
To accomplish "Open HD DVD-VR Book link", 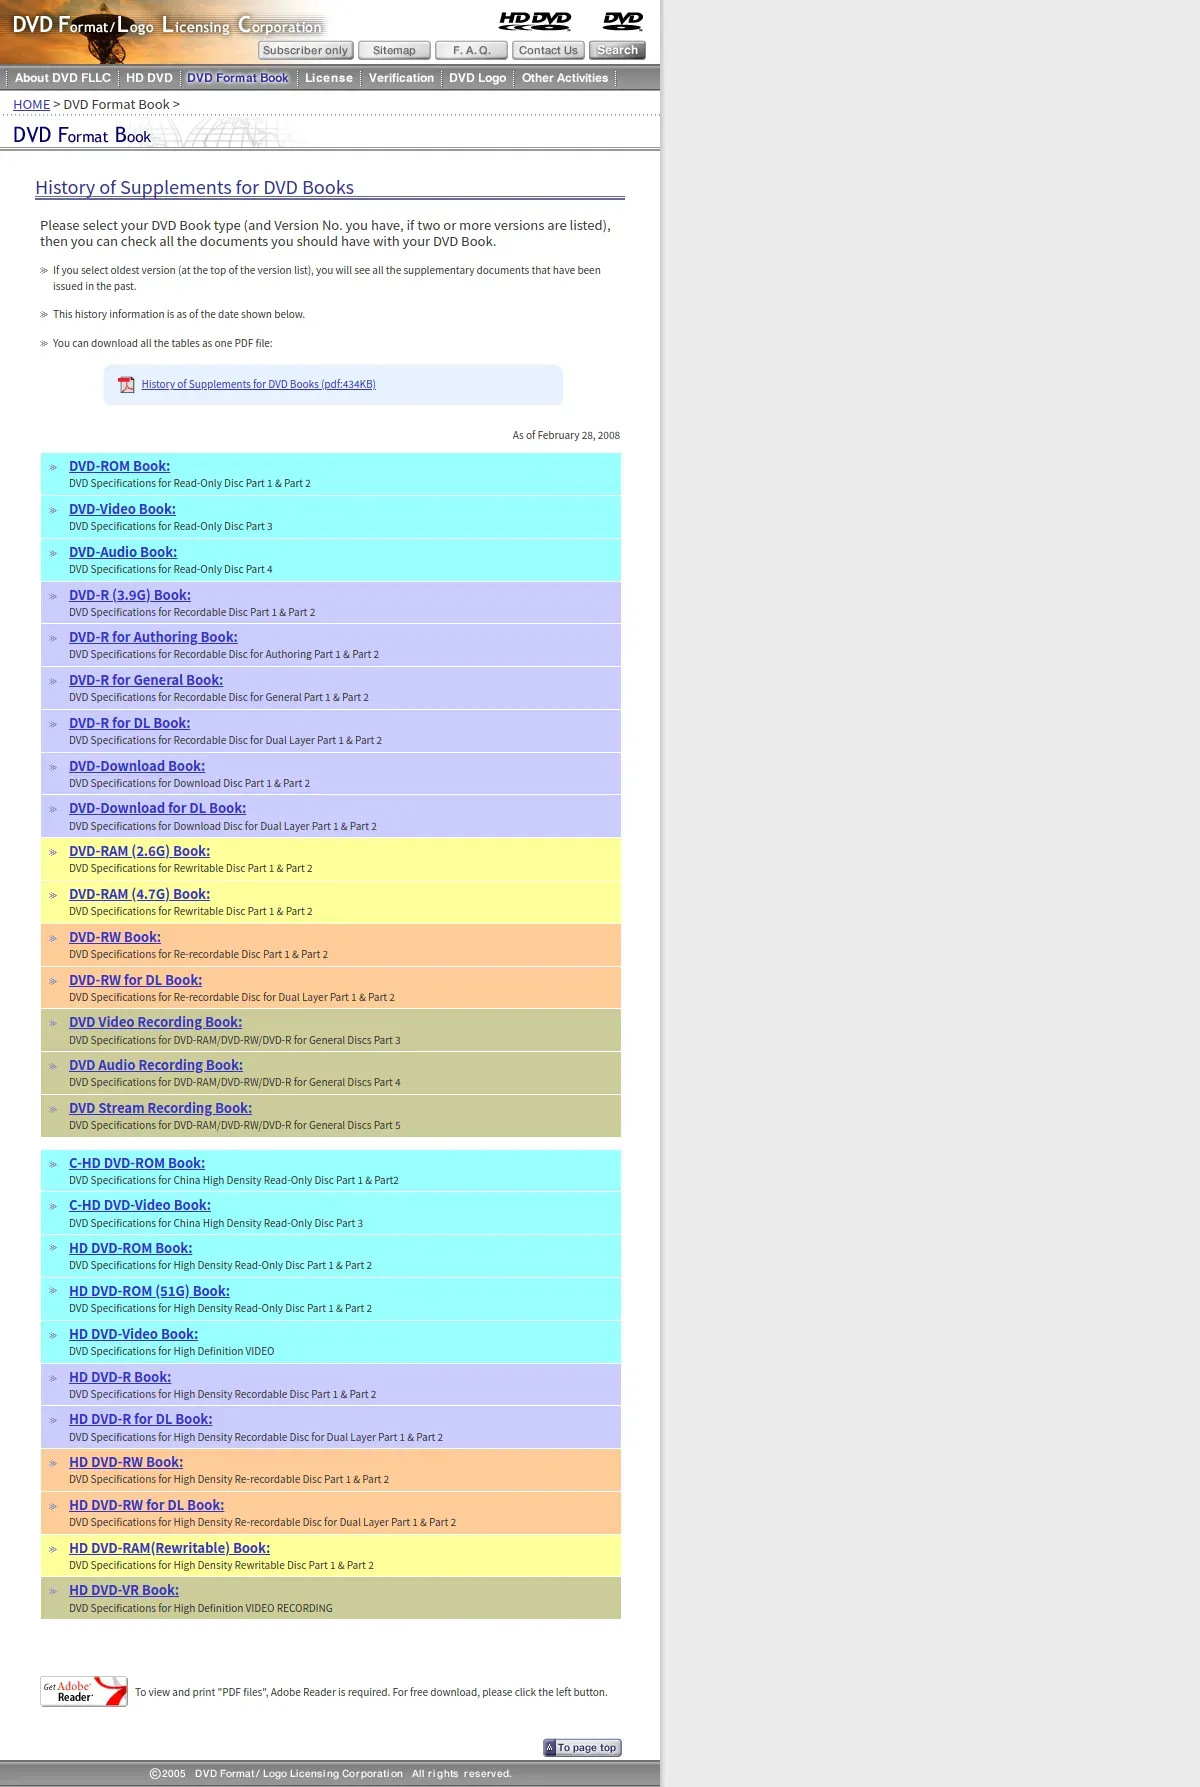I will point(124,1590).
